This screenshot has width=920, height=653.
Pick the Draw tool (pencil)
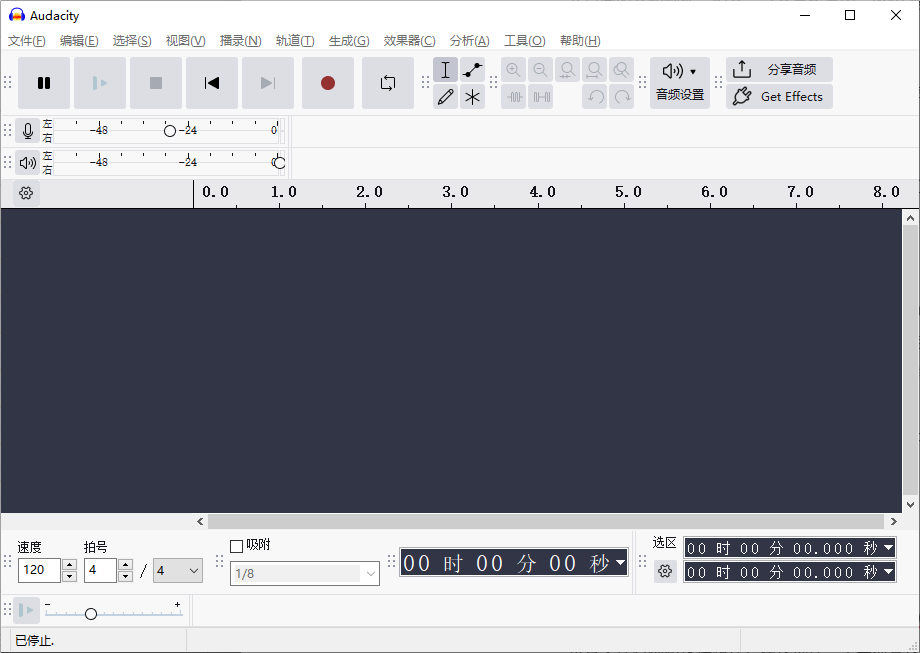coord(445,96)
